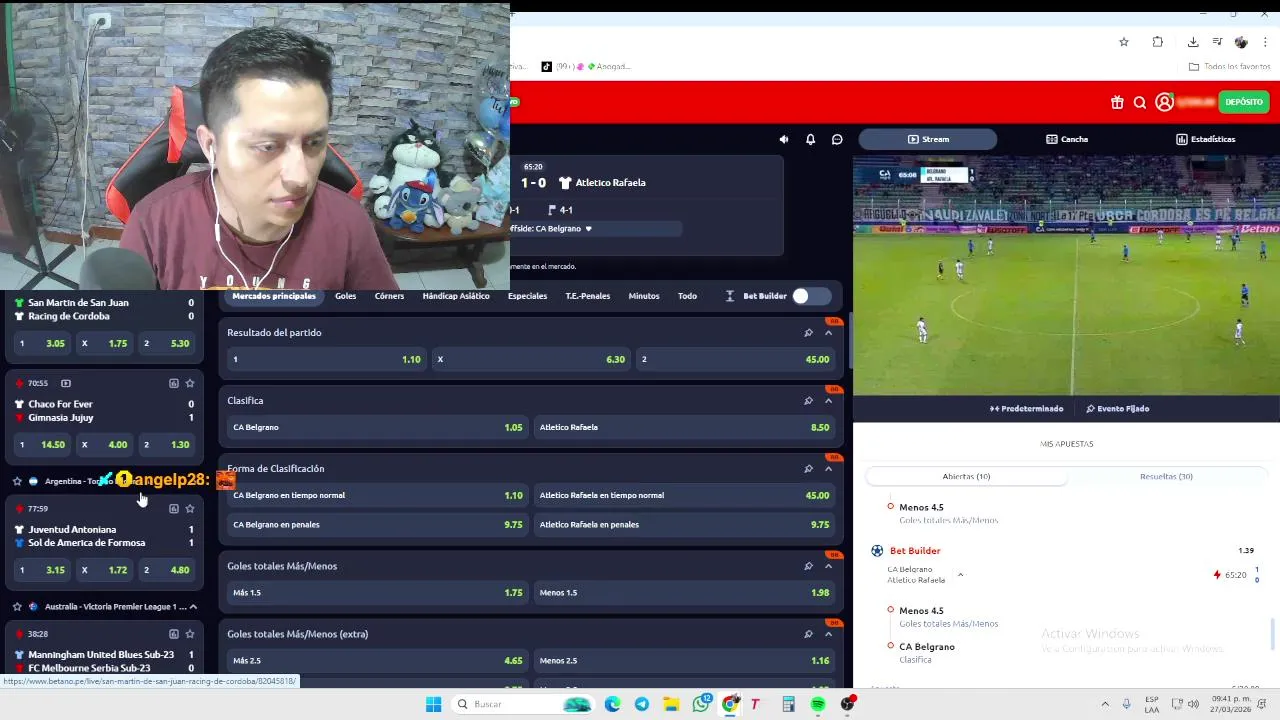1280x720 pixels.
Task: Pin the Goles totales Más/Menos market
Action: point(808,566)
